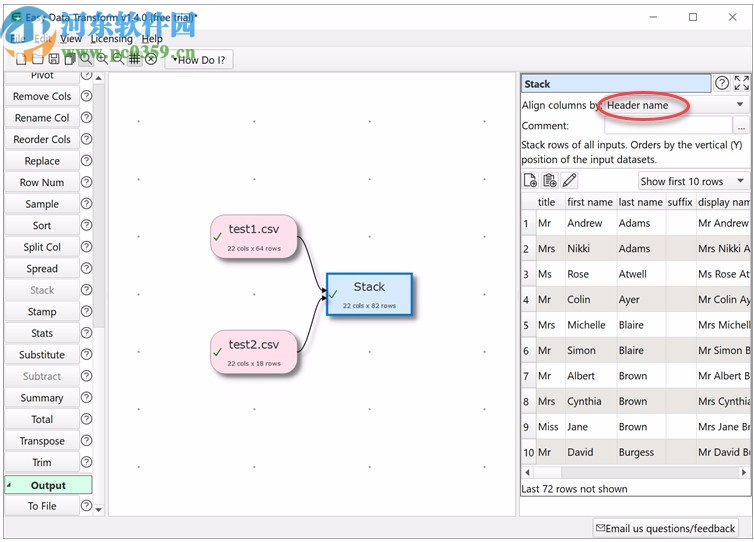Click the pencil edit icon above table

[569, 181]
